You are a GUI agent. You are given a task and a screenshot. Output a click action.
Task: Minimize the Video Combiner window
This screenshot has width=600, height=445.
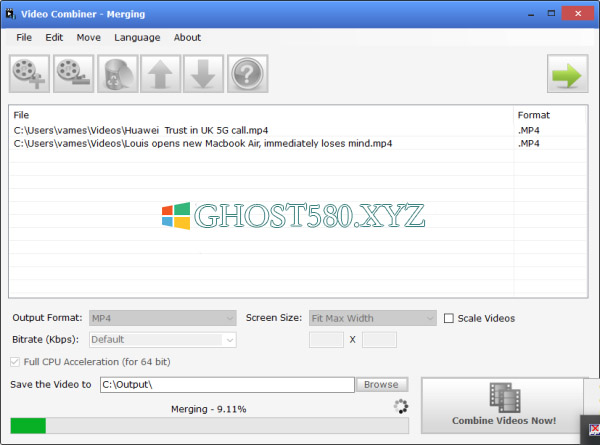(531, 14)
